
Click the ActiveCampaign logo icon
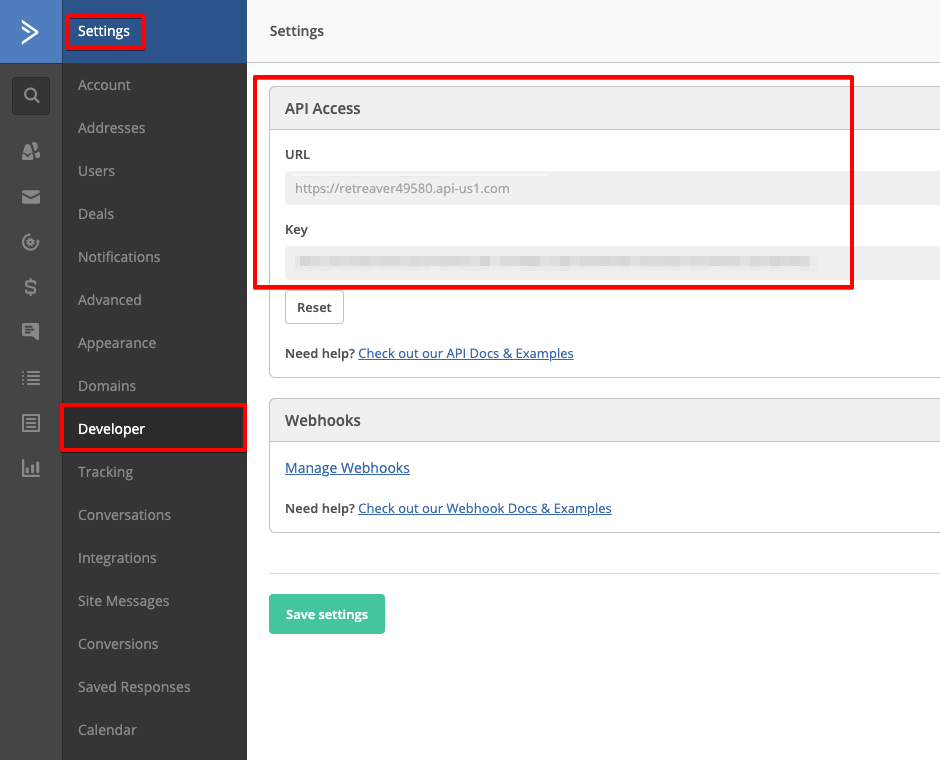click(x=30, y=32)
